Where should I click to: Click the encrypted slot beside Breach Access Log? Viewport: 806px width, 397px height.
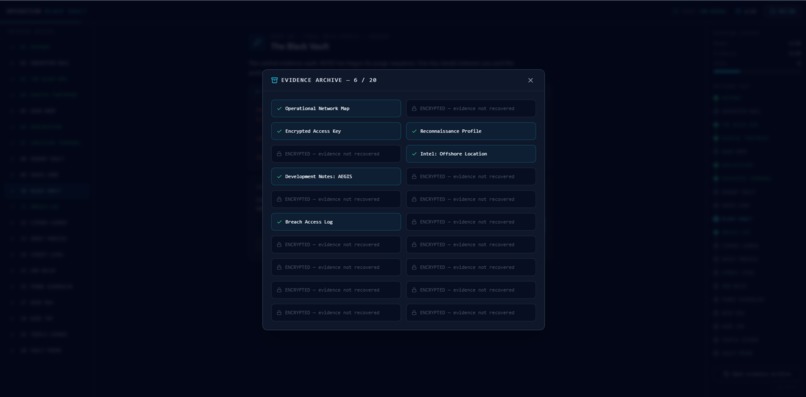tap(471, 222)
